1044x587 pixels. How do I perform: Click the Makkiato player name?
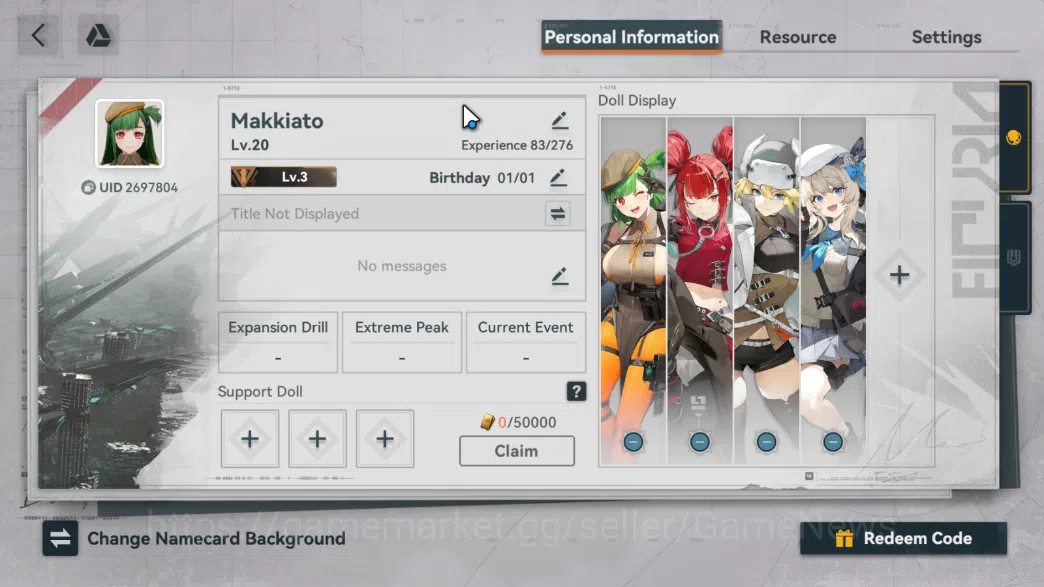277,121
